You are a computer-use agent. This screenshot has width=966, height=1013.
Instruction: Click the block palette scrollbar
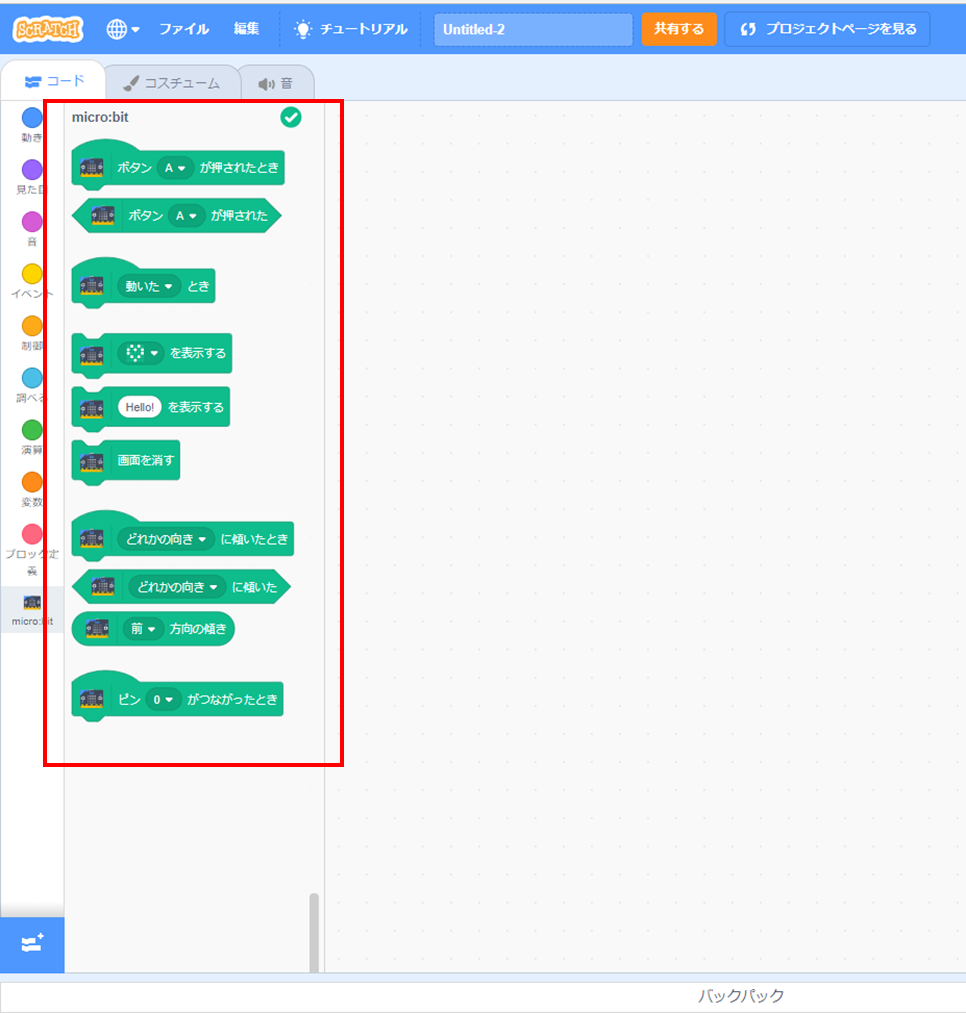coord(314,932)
